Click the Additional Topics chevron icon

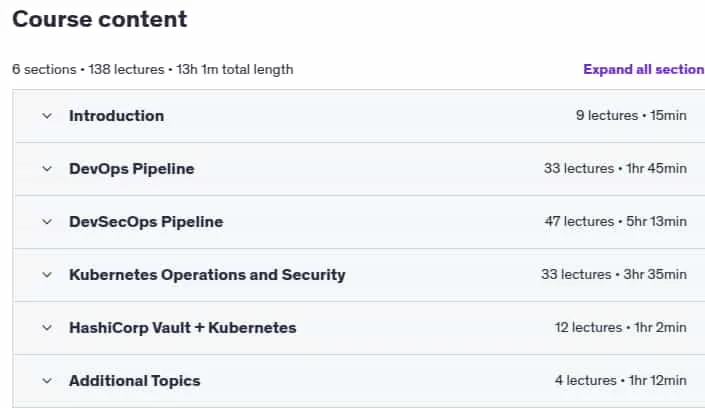coord(47,381)
